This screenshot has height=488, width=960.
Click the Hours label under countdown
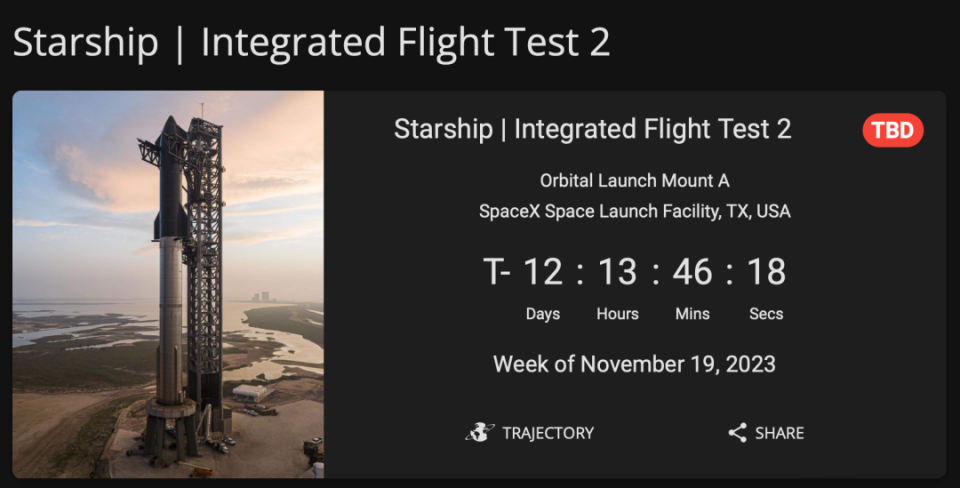[x=617, y=314]
